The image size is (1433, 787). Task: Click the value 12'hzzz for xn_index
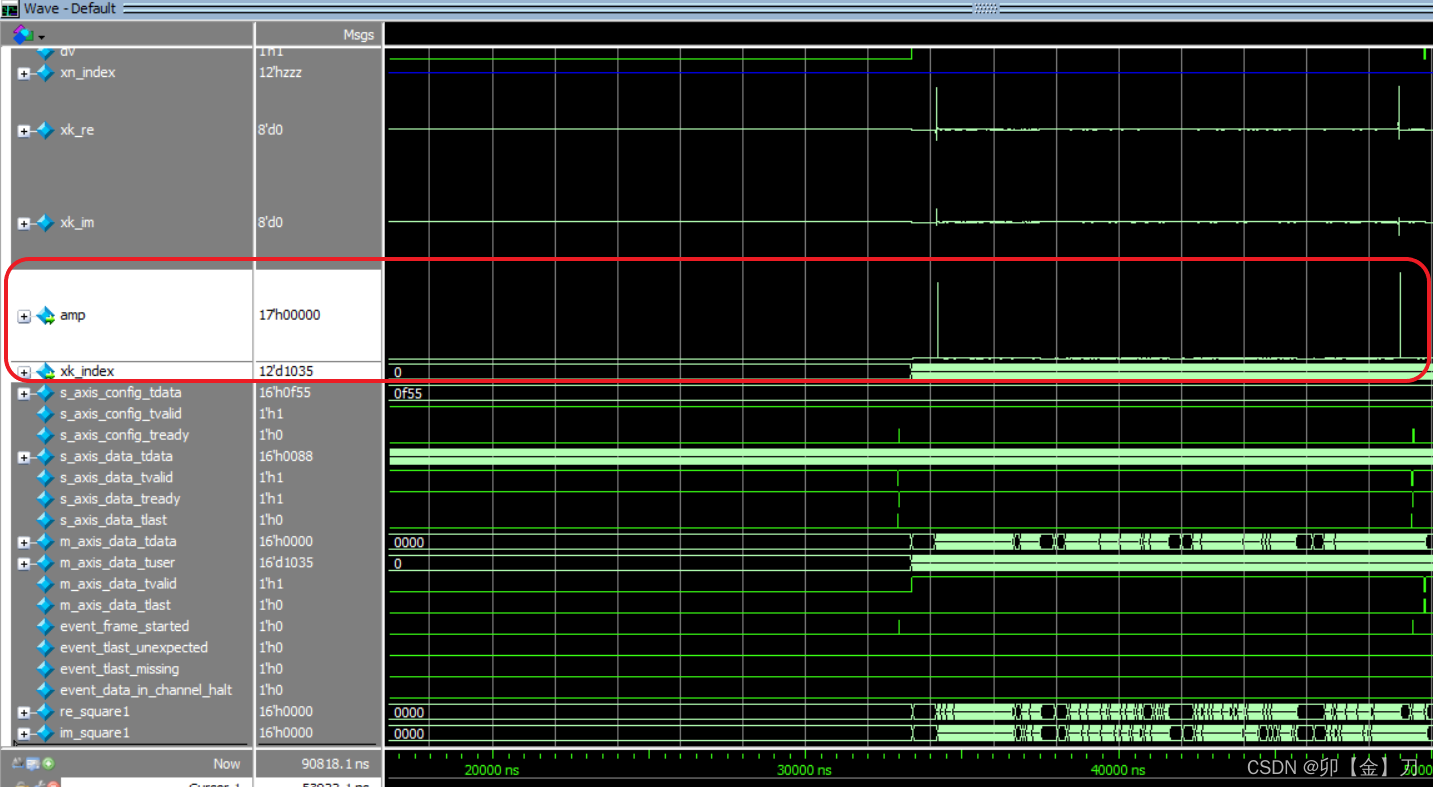click(280, 73)
